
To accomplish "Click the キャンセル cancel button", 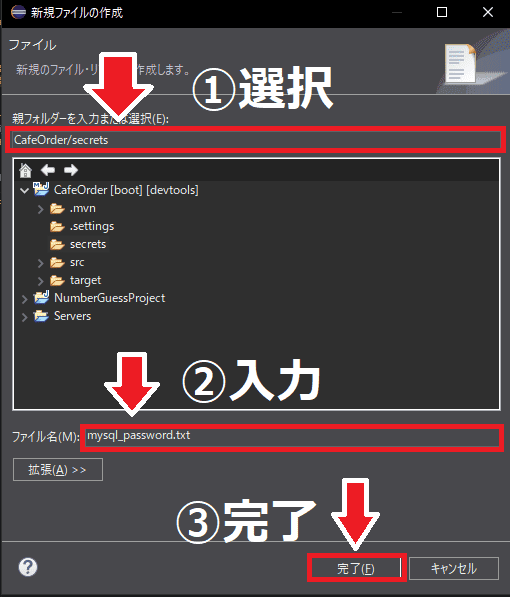I will coord(454,568).
